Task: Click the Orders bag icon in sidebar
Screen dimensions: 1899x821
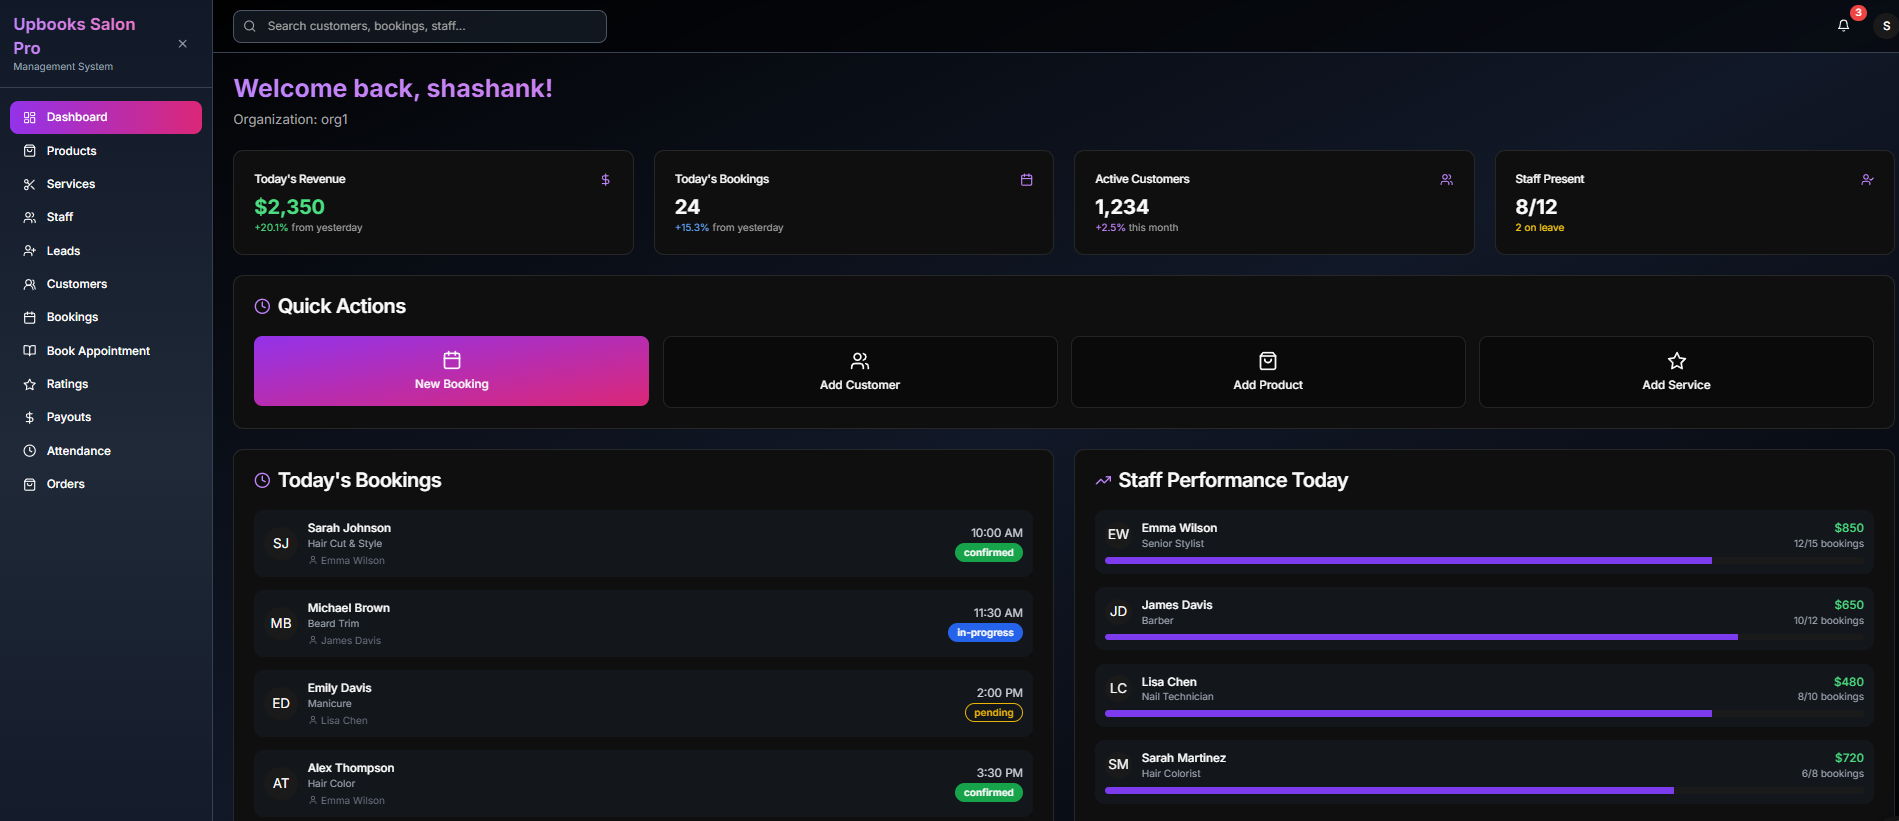Action: pos(29,484)
